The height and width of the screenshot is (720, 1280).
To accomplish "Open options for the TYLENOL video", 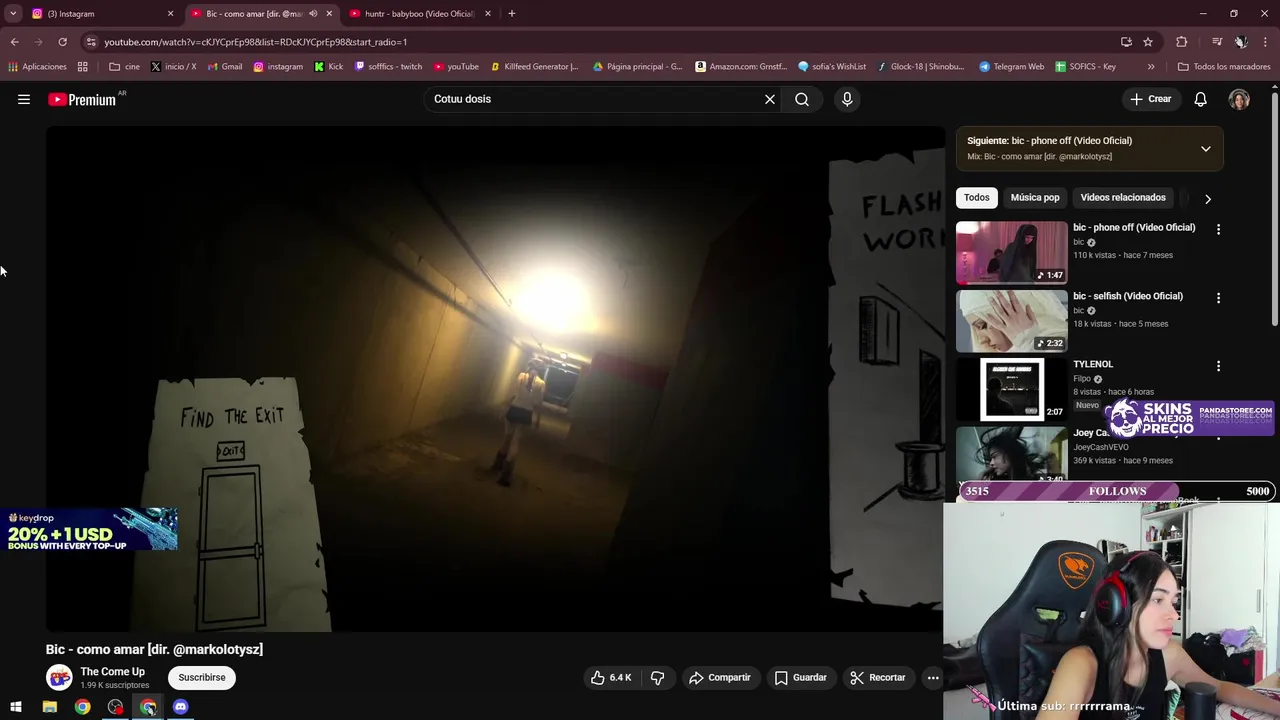I will coord(1218,366).
